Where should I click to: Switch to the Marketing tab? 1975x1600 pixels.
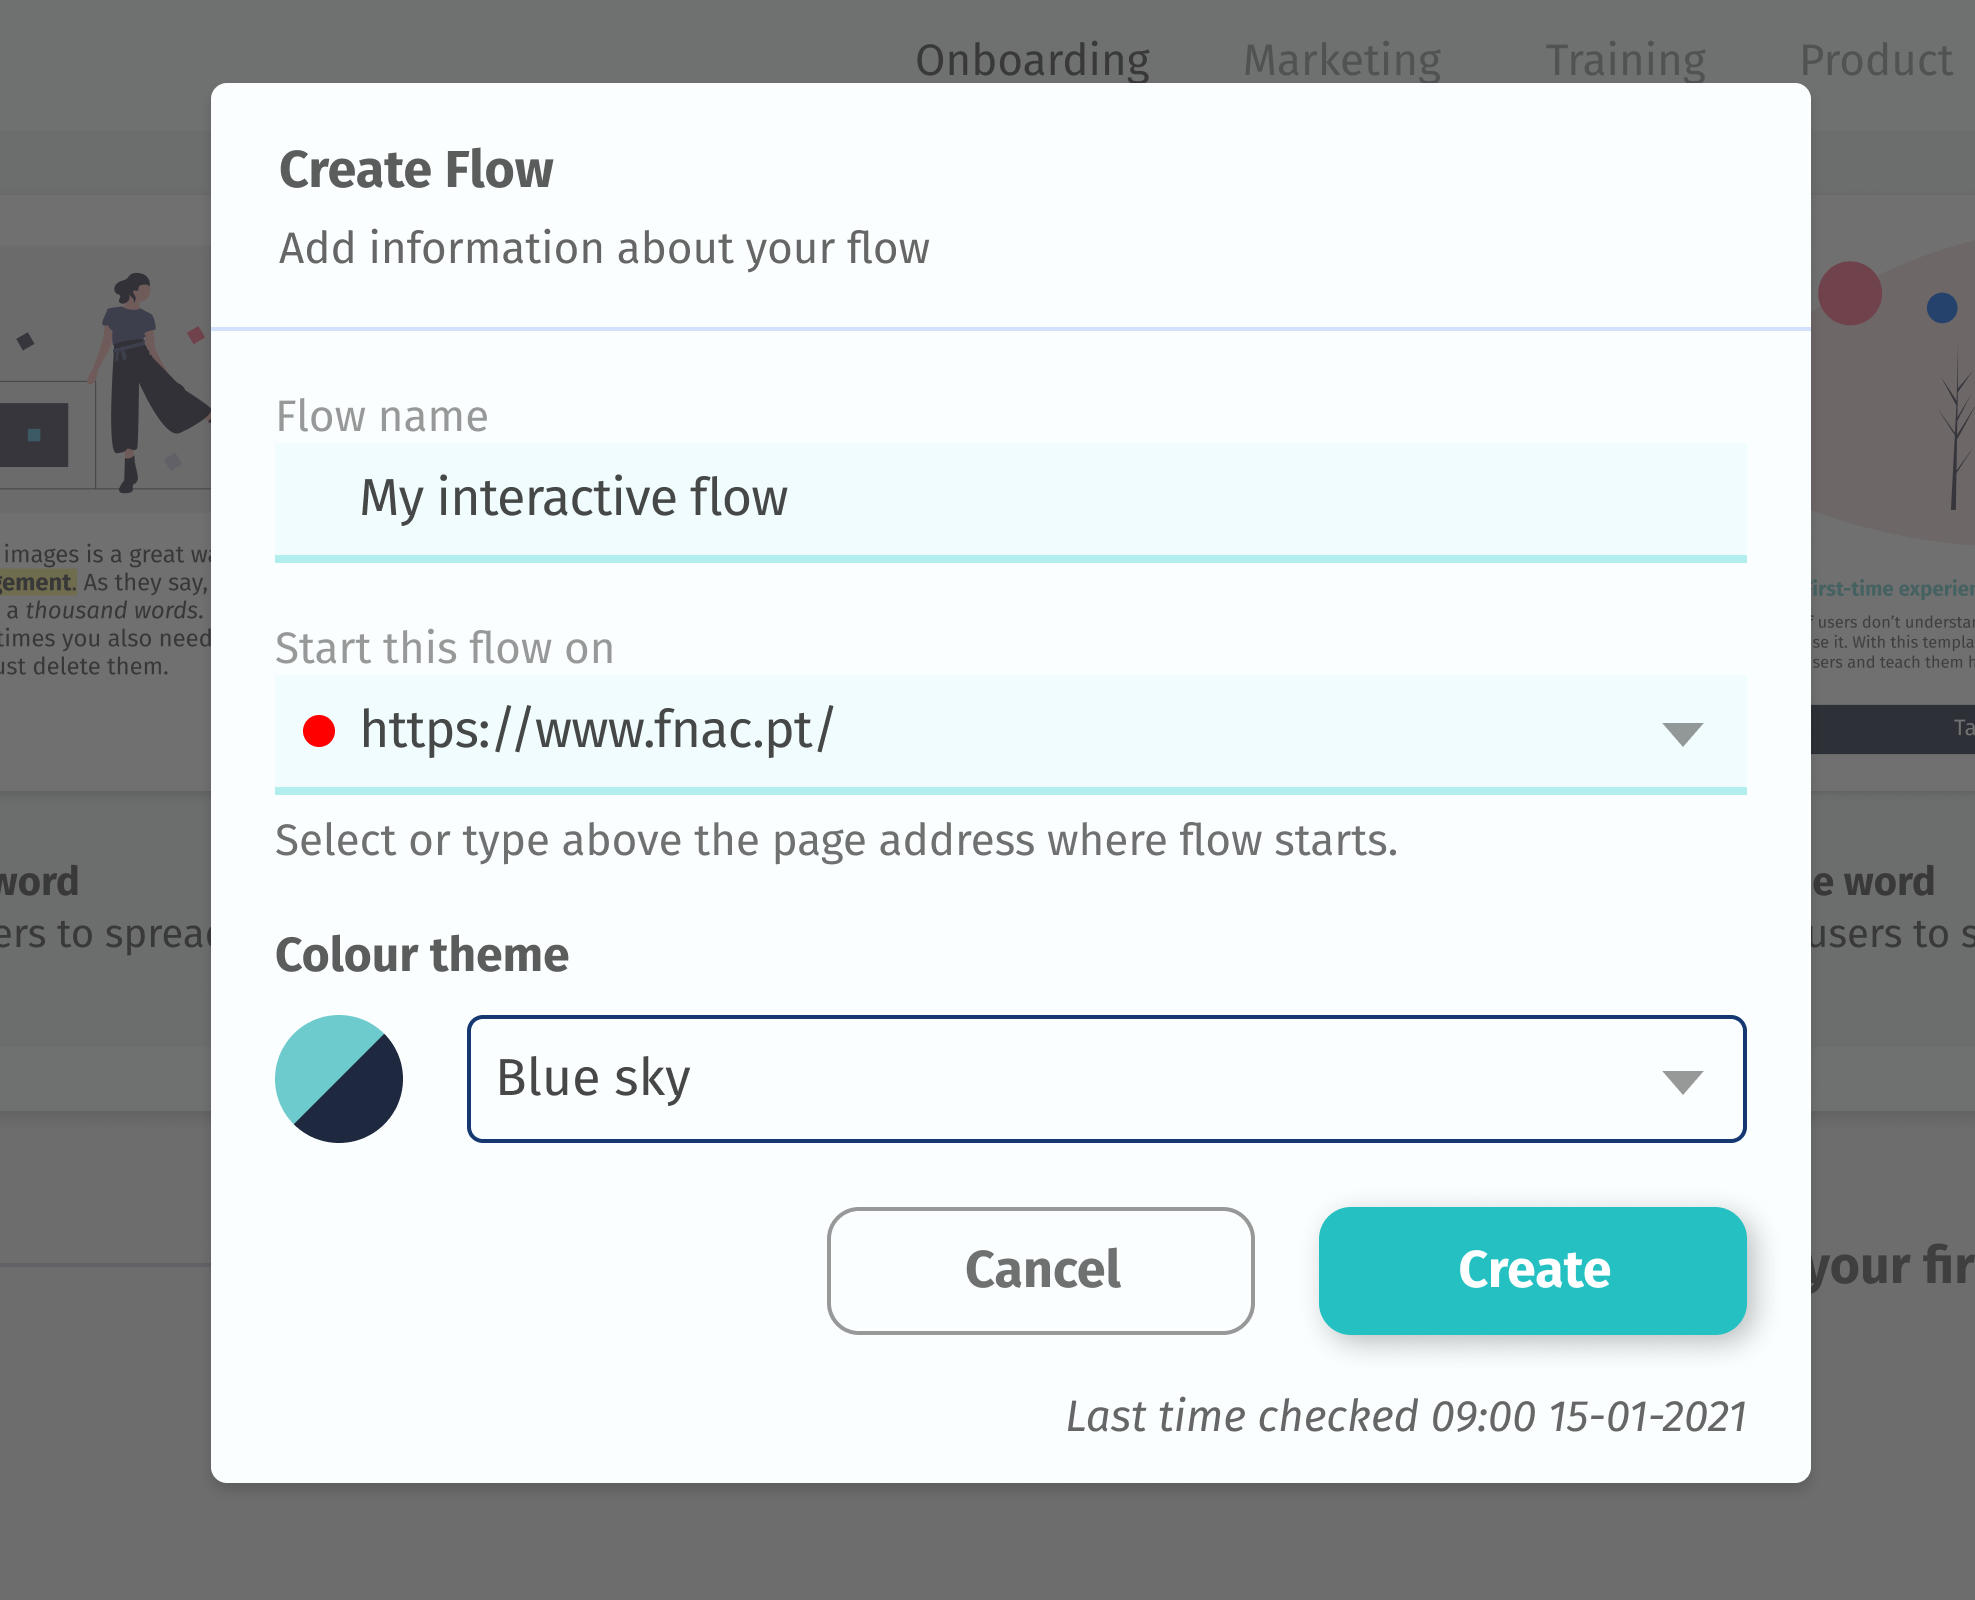click(x=1342, y=60)
